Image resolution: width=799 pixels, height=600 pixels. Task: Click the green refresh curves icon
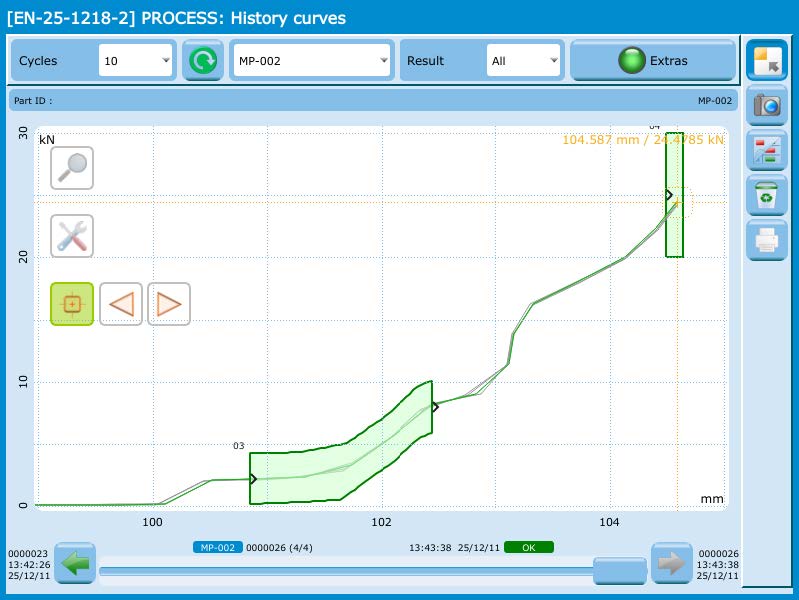203,61
